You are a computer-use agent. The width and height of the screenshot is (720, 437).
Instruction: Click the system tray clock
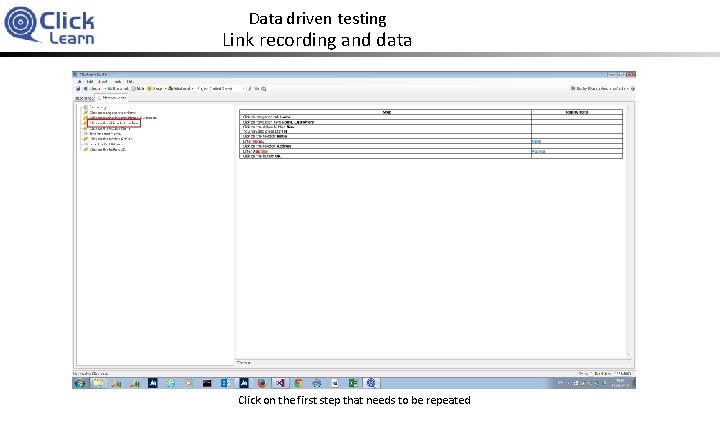[x=620, y=383]
